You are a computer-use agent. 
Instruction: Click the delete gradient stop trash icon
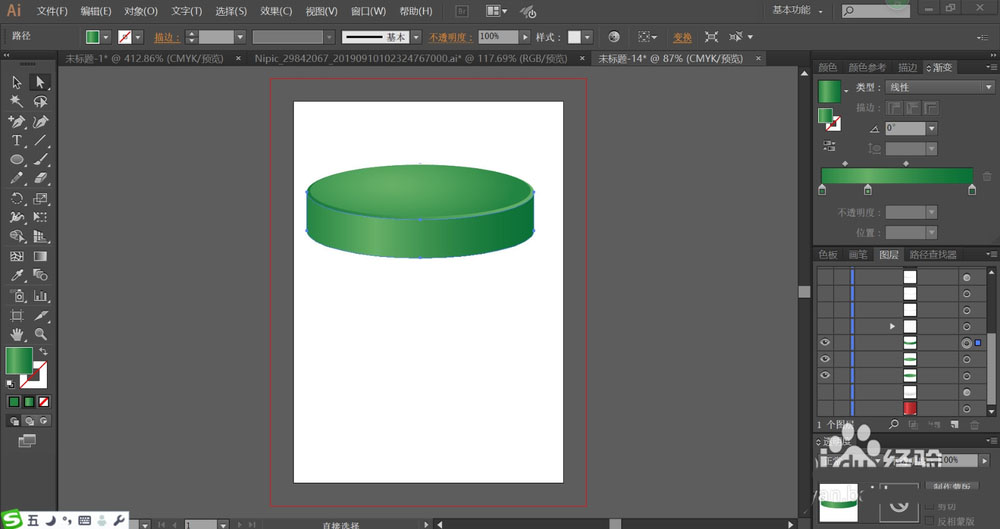[x=987, y=176]
